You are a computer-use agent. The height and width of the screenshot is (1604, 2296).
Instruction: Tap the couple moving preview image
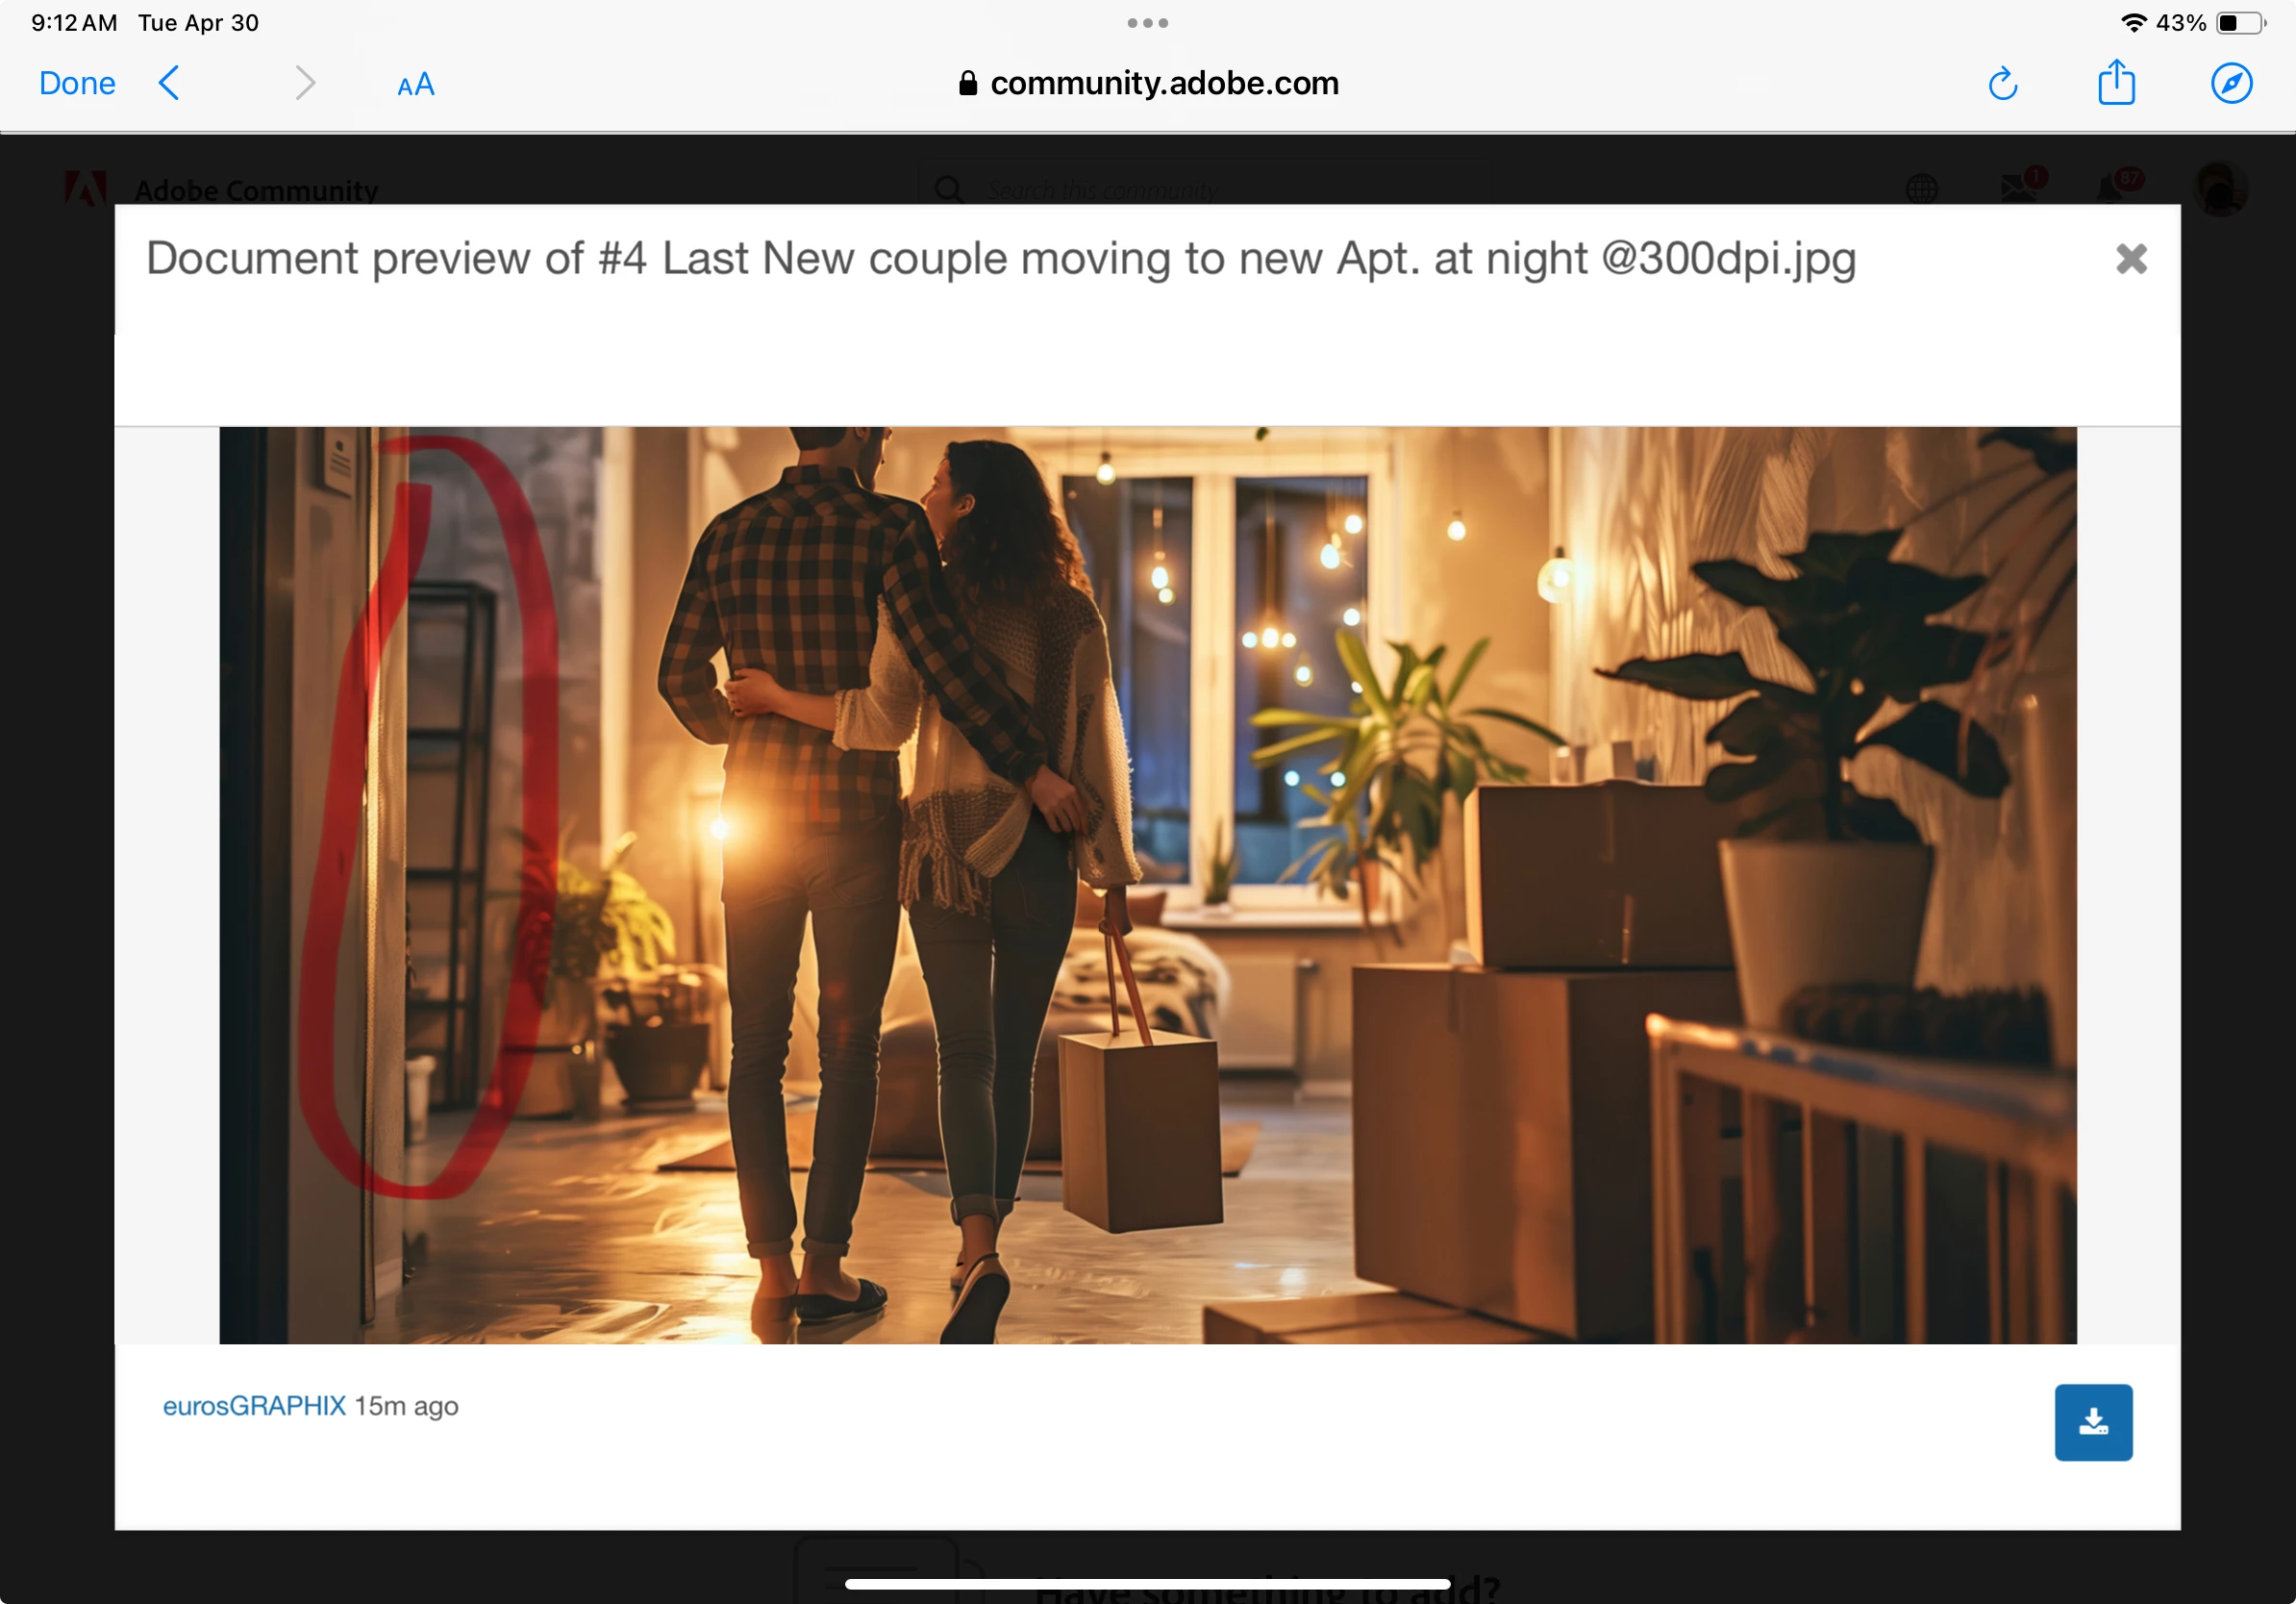pyautogui.click(x=1147, y=885)
